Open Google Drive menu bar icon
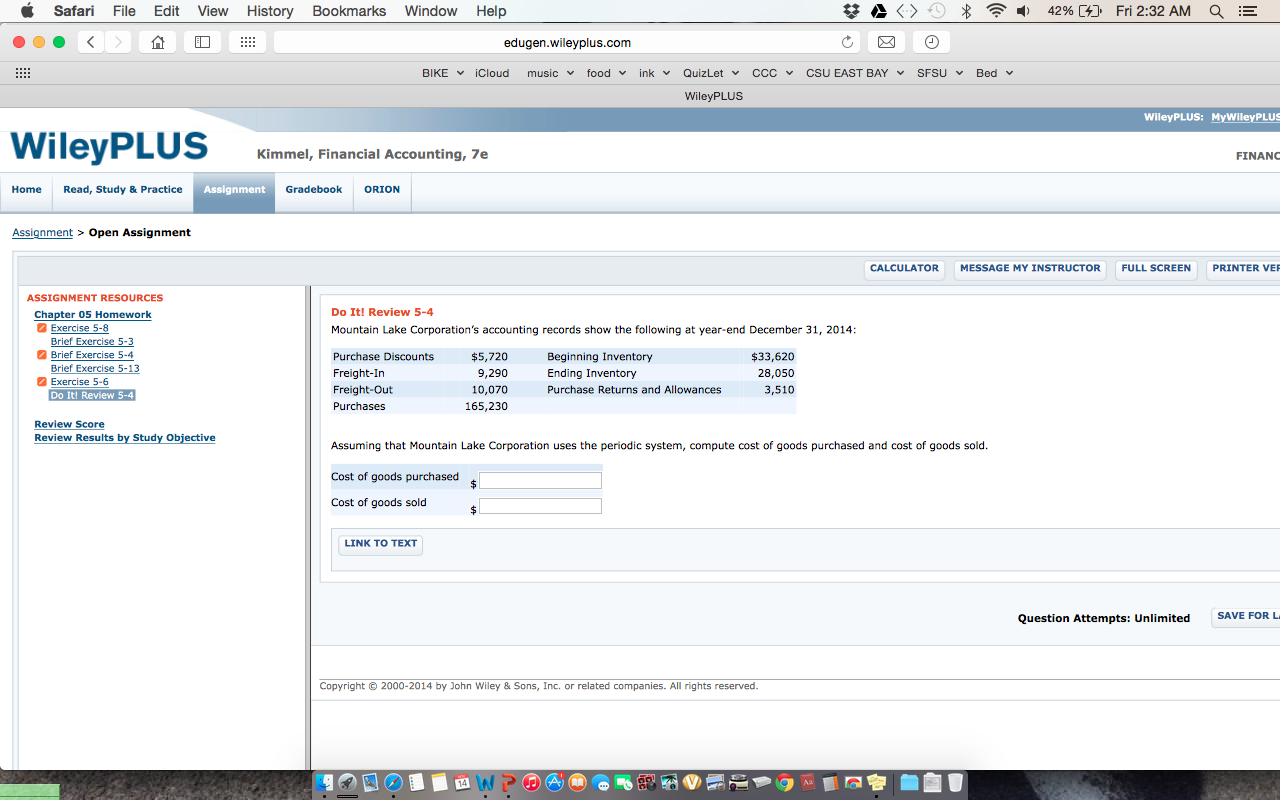The image size is (1280, 800). 879,11
